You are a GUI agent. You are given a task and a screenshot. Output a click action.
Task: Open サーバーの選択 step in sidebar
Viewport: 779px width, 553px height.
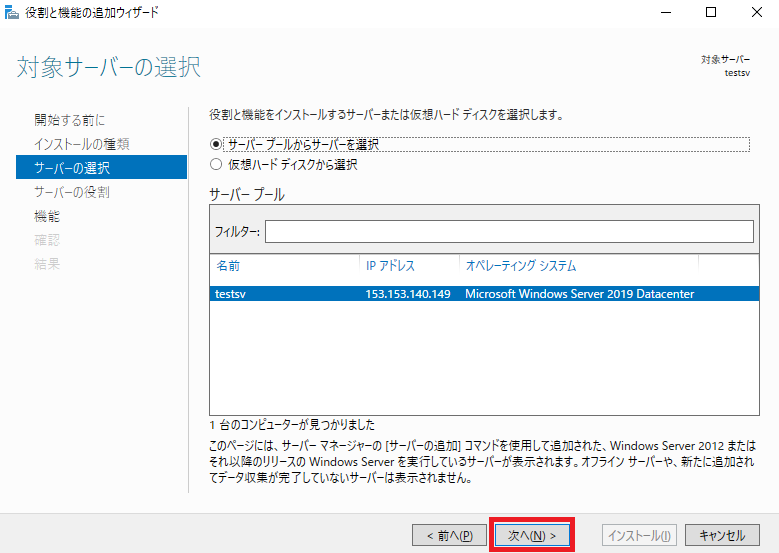(x=101, y=167)
